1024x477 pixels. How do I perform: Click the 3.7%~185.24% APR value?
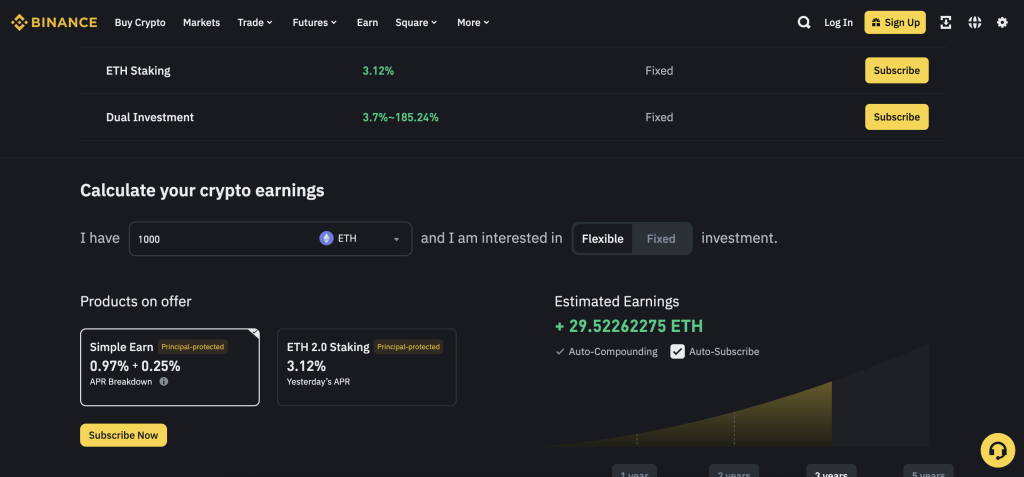point(400,117)
